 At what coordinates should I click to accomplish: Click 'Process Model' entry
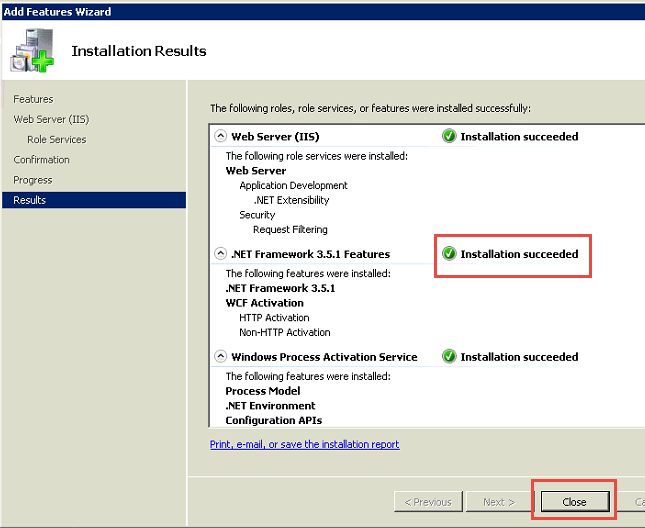pyautogui.click(x=263, y=391)
